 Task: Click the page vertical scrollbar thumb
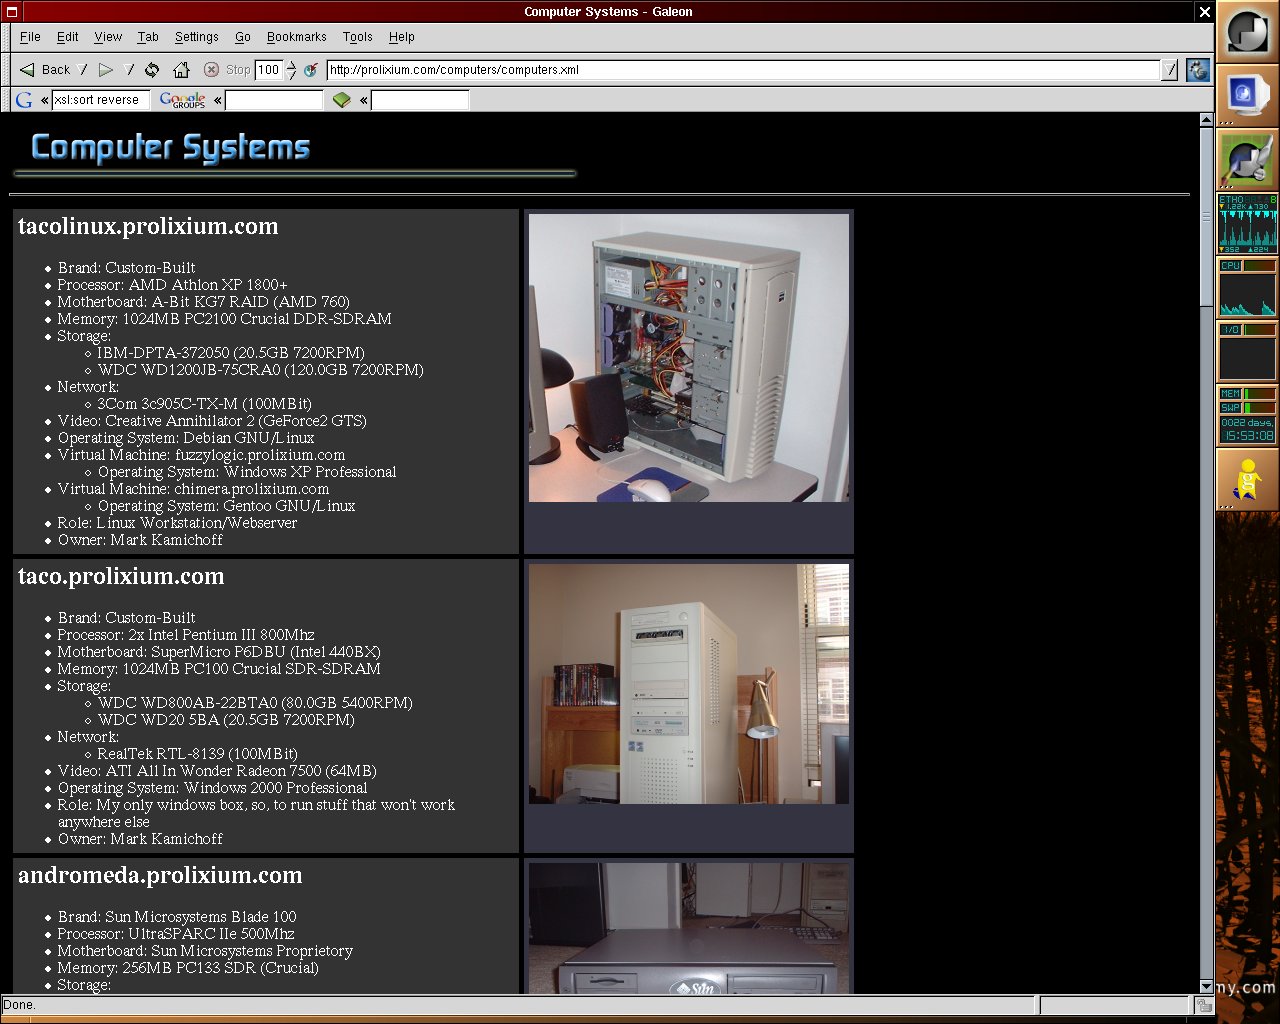pos(1206,217)
